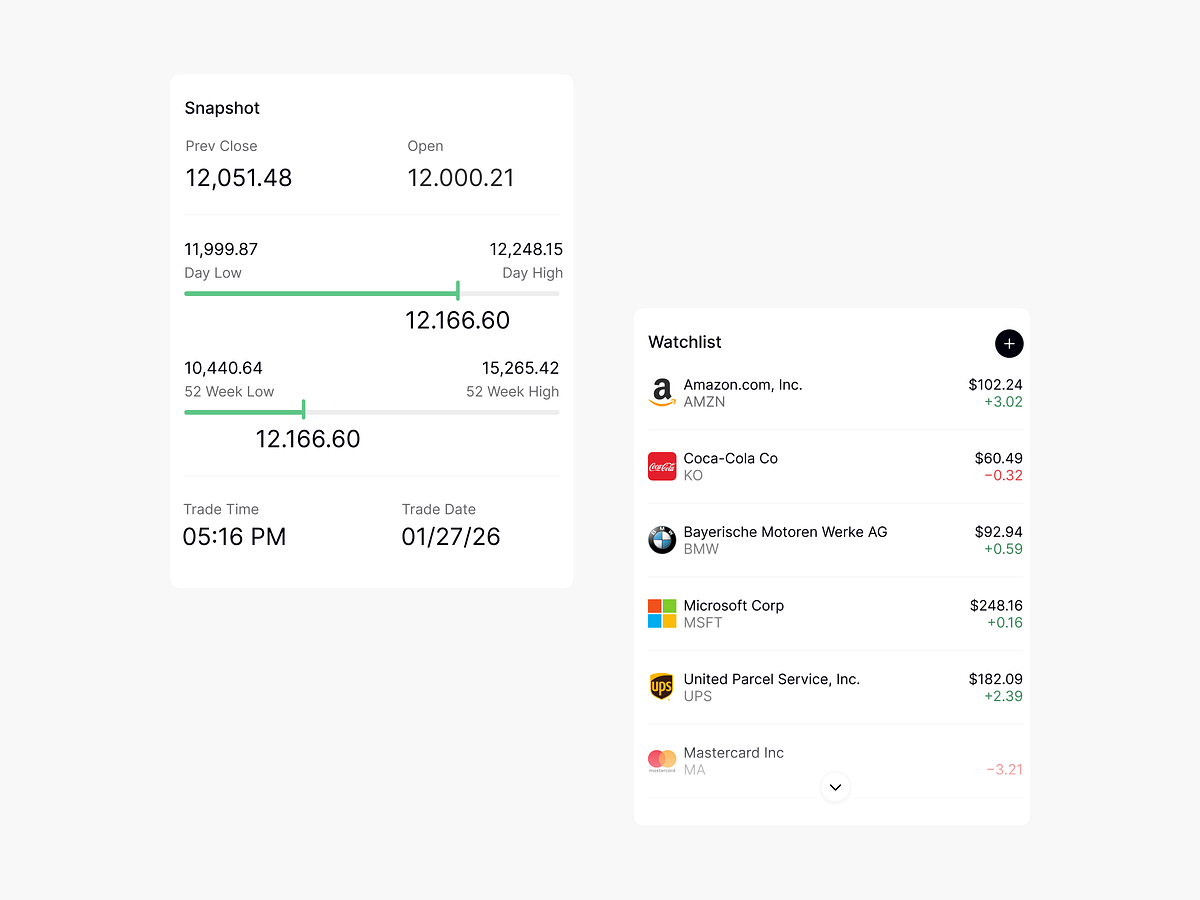Click the Prev Close label
The image size is (1200, 900).
click(222, 146)
